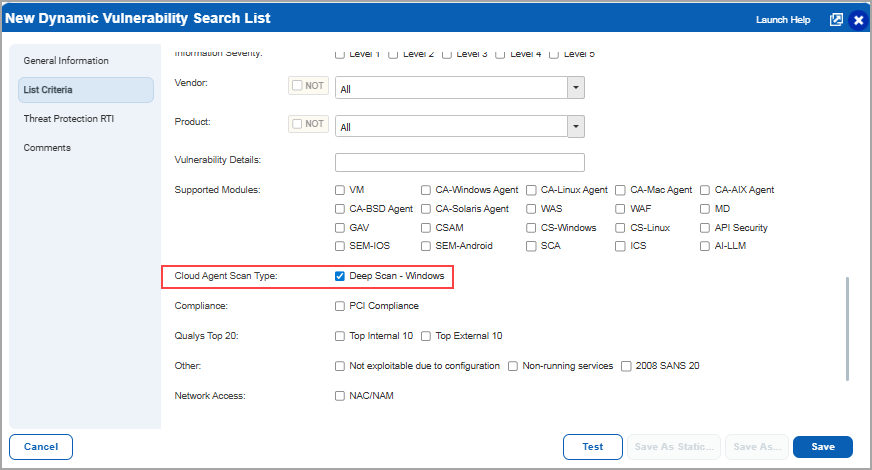Check CA-Solaris Agent module

tap(426, 209)
